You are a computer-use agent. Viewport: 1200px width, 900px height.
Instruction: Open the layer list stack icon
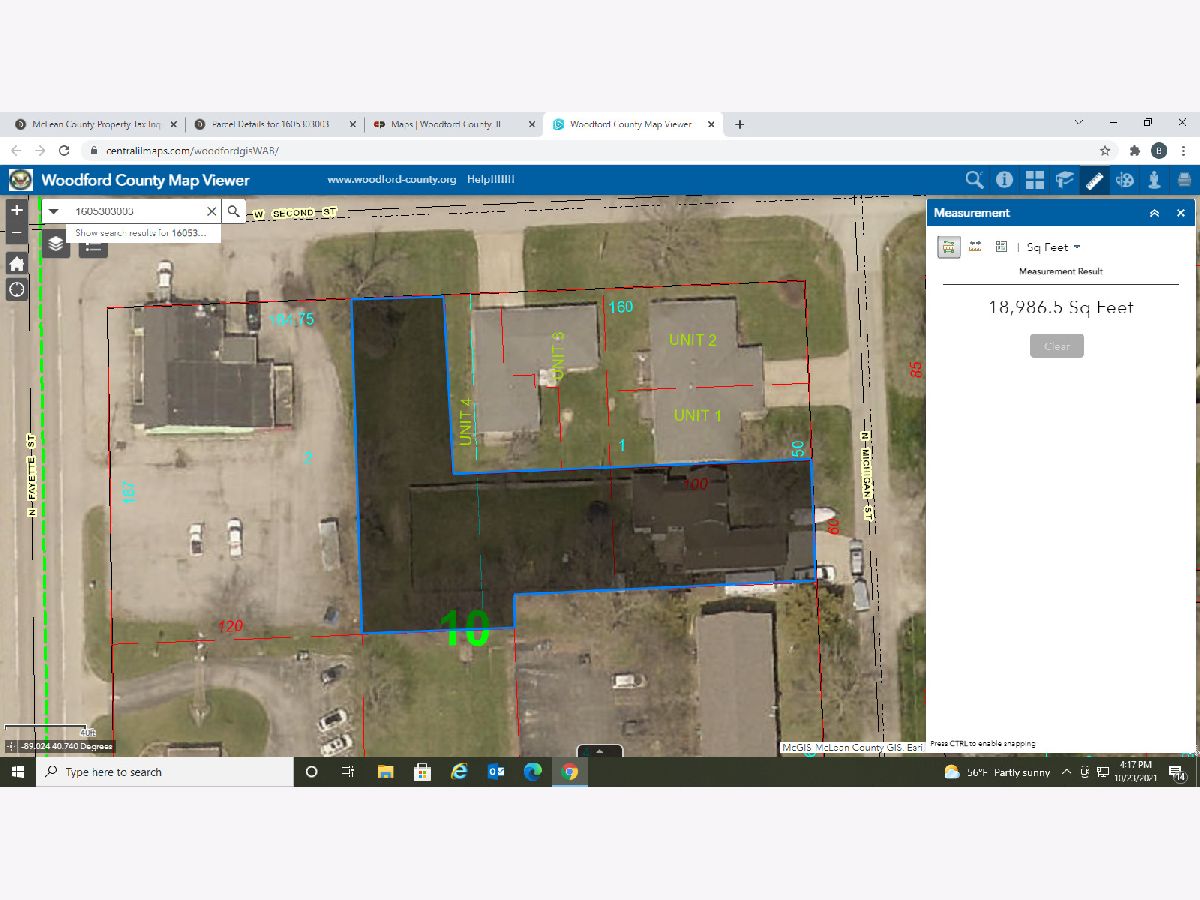[56, 243]
